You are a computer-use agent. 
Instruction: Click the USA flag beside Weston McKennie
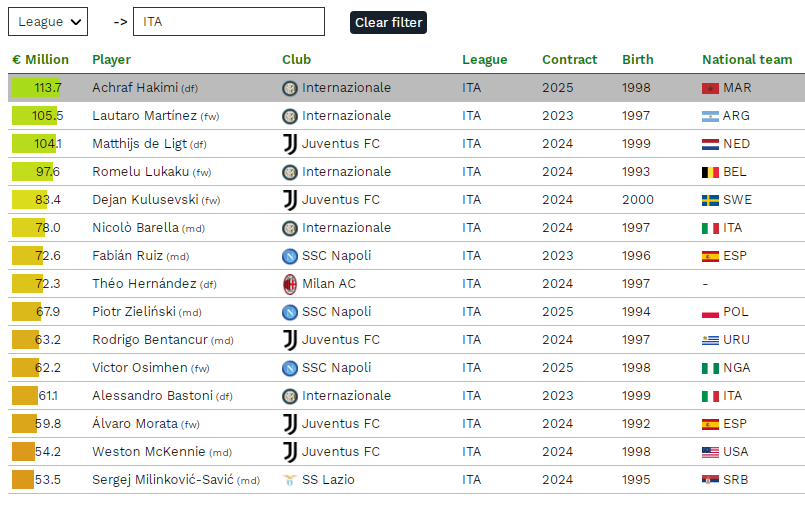(x=710, y=452)
